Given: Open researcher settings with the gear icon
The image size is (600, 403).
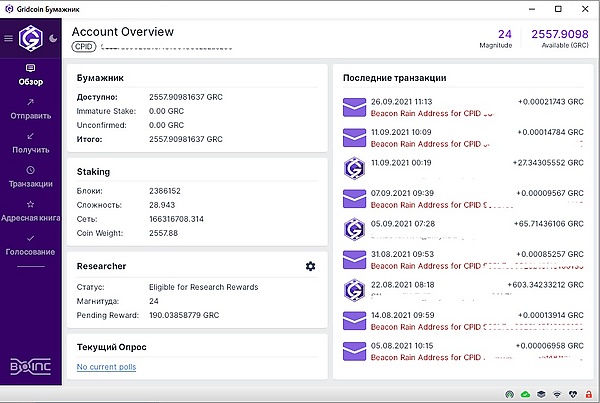Looking at the screenshot, I should pos(310,266).
